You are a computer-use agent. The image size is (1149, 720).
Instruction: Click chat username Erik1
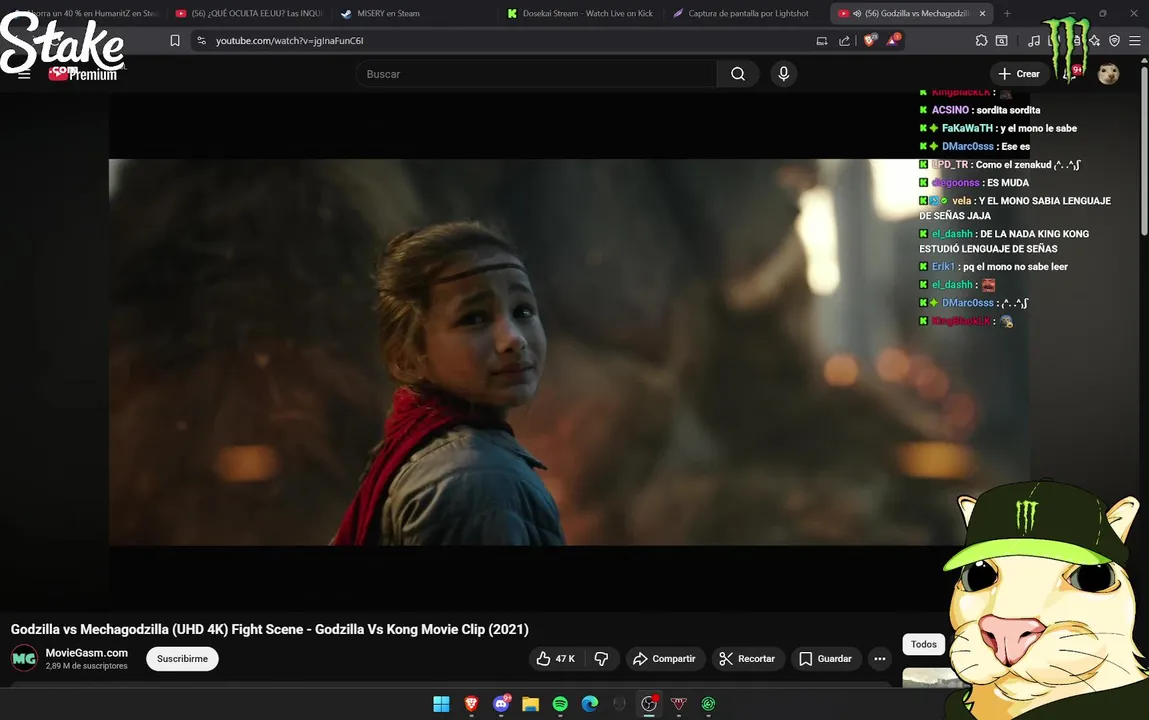pyautogui.click(x=943, y=267)
